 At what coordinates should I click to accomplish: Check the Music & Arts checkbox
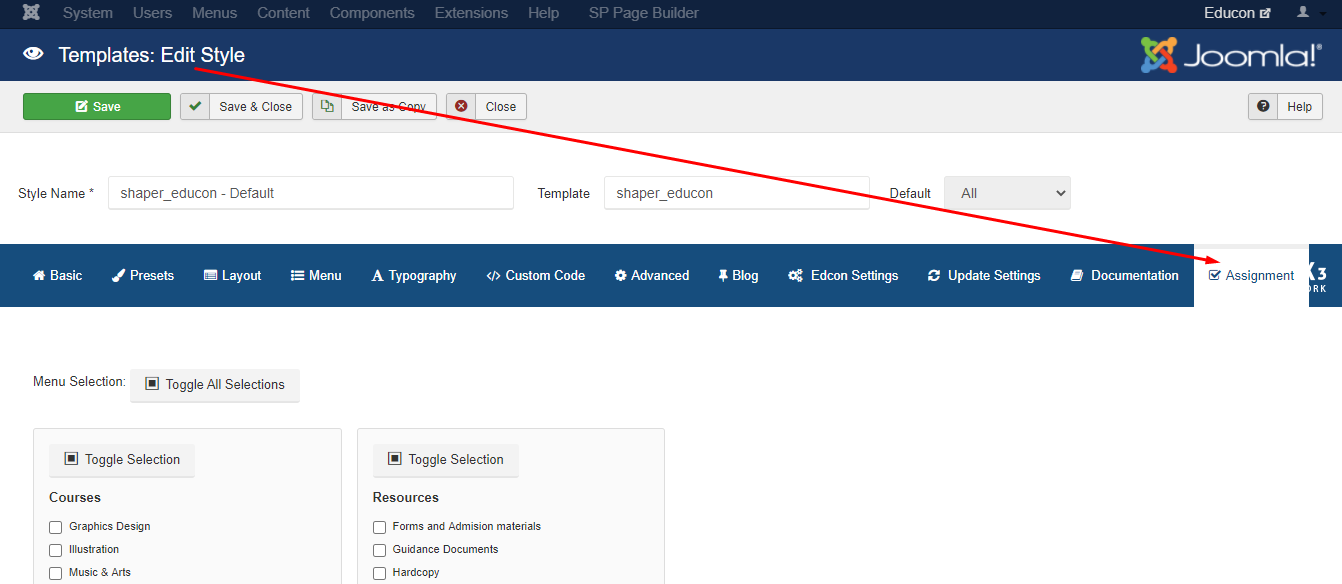tap(56, 573)
